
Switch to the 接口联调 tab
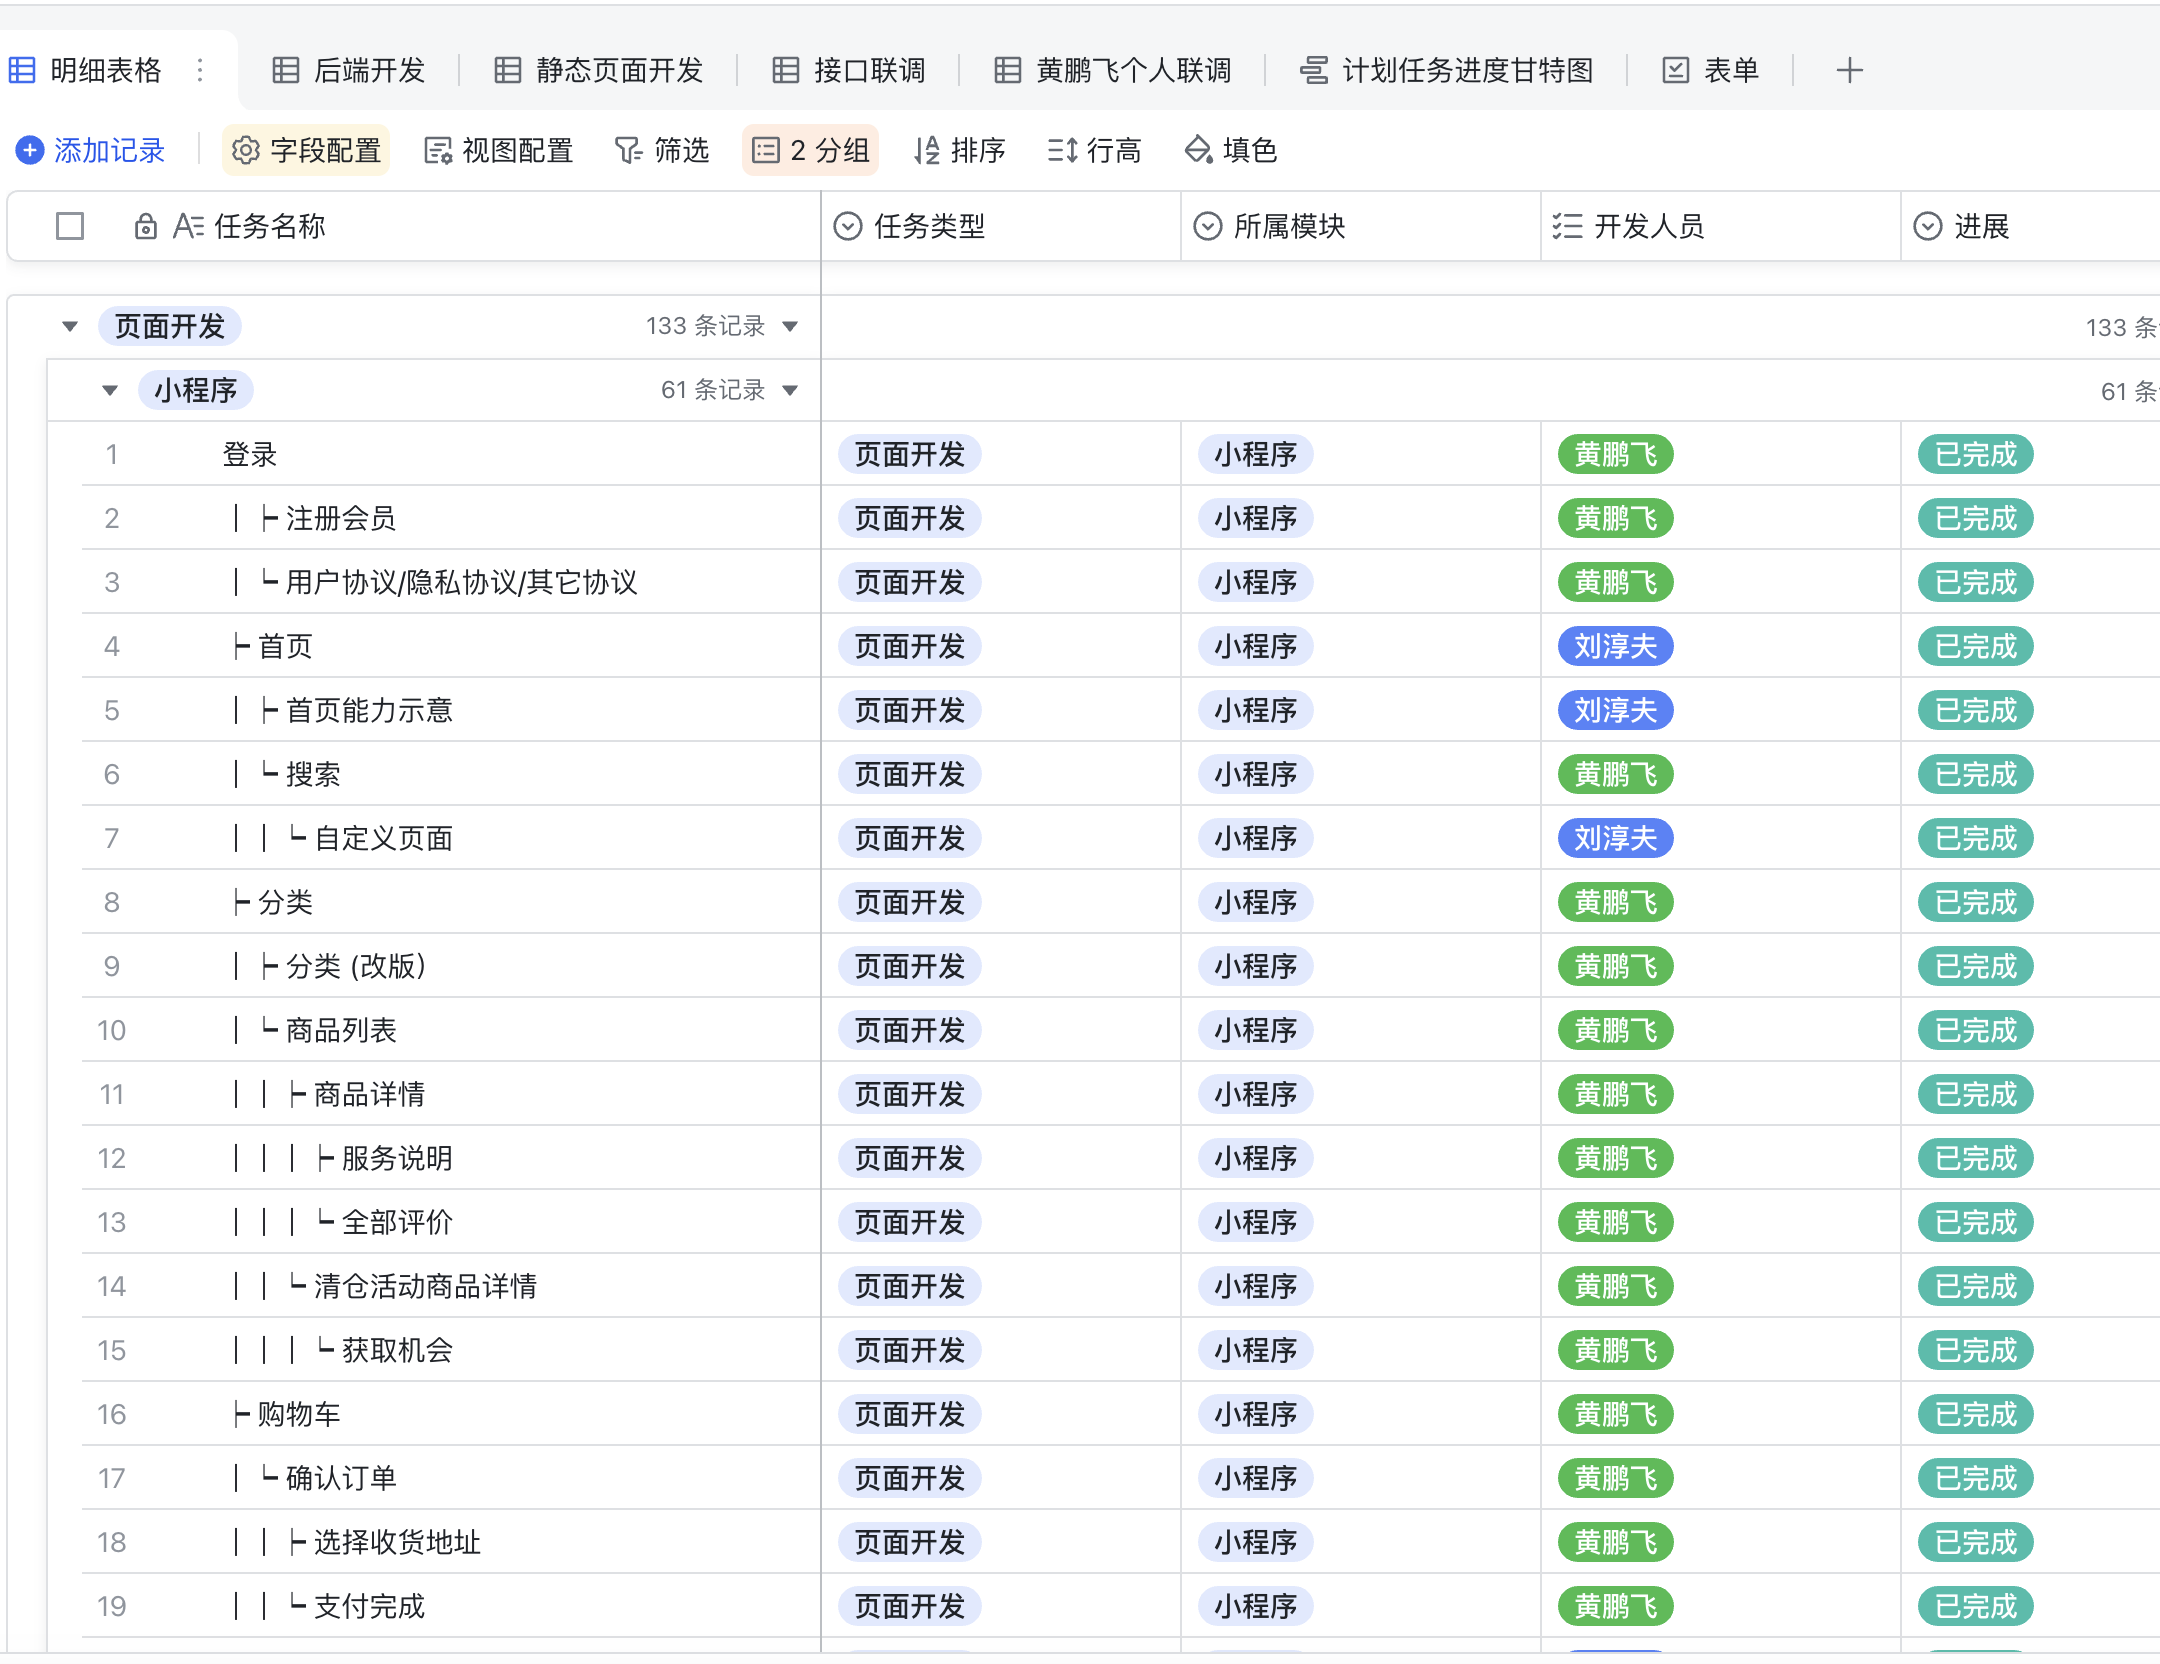pos(849,70)
